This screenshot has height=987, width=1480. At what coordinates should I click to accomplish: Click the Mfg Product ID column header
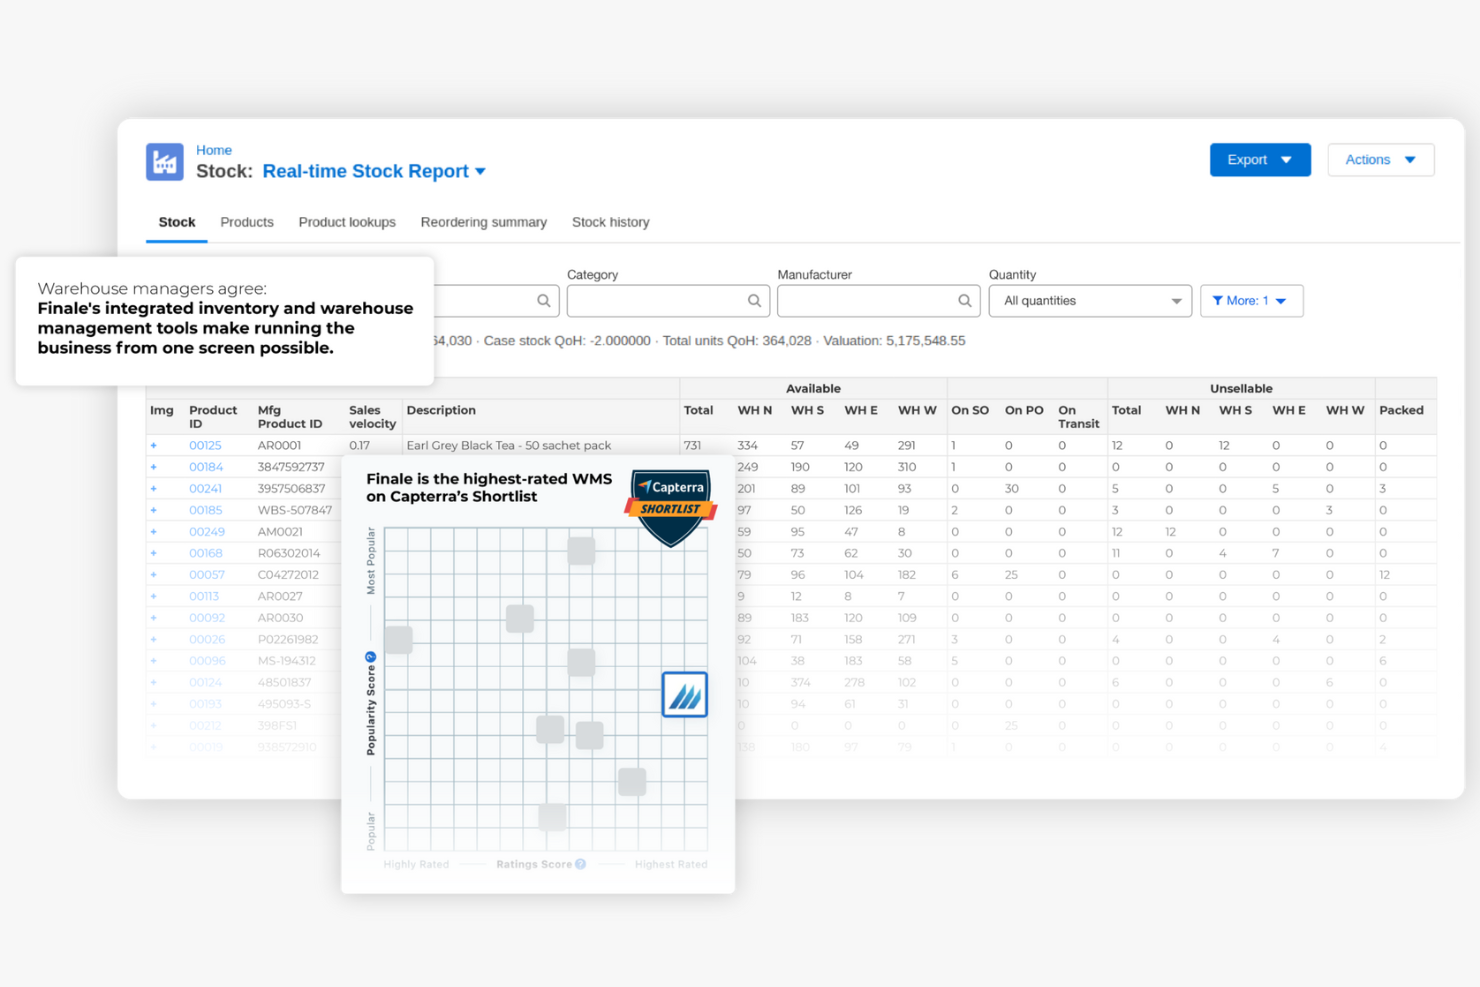click(290, 417)
